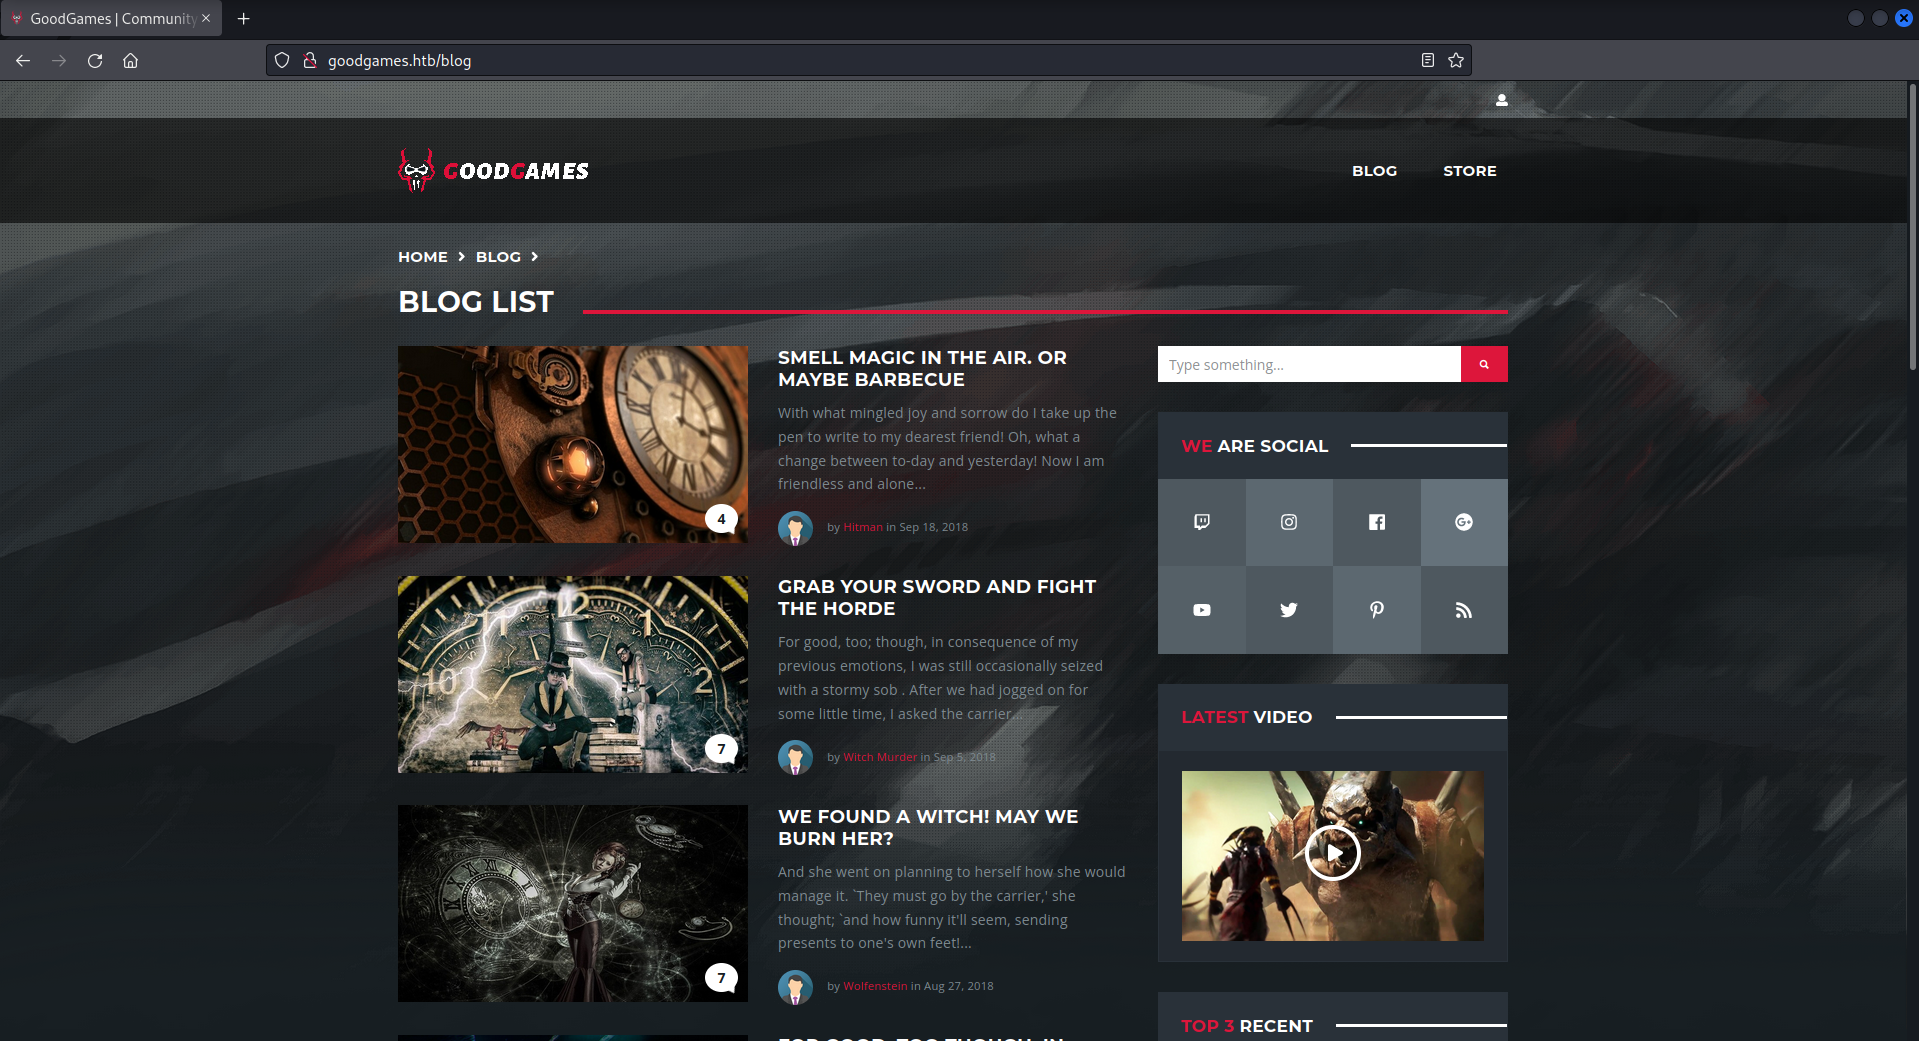This screenshot has width=1919, height=1041.
Task: Select BLOG in the navigation menu
Action: 1374,171
